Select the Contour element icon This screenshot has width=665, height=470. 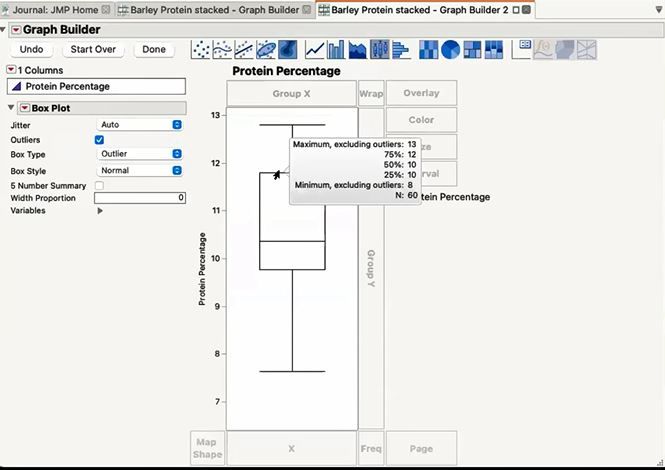point(288,50)
